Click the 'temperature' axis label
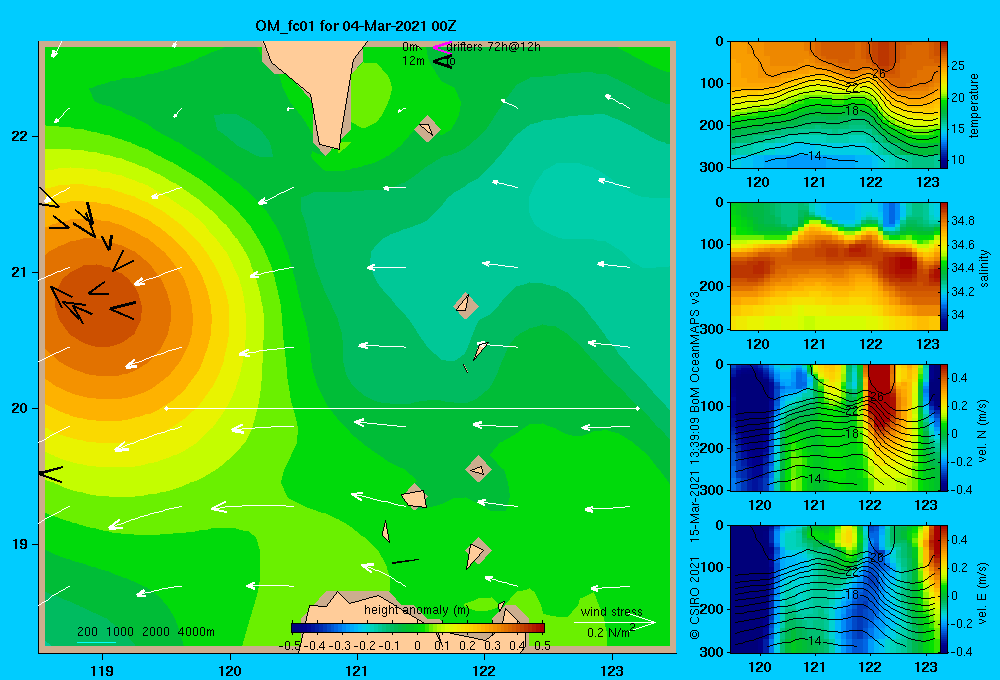Viewport: 1000px width, 680px height. click(974, 106)
